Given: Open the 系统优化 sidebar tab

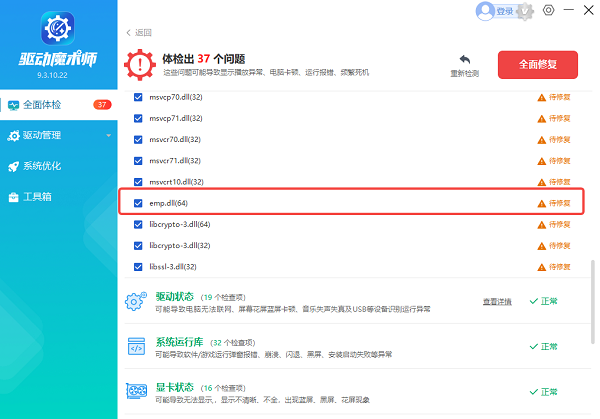Looking at the screenshot, I should pyautogui.click(x=59, y=166).
